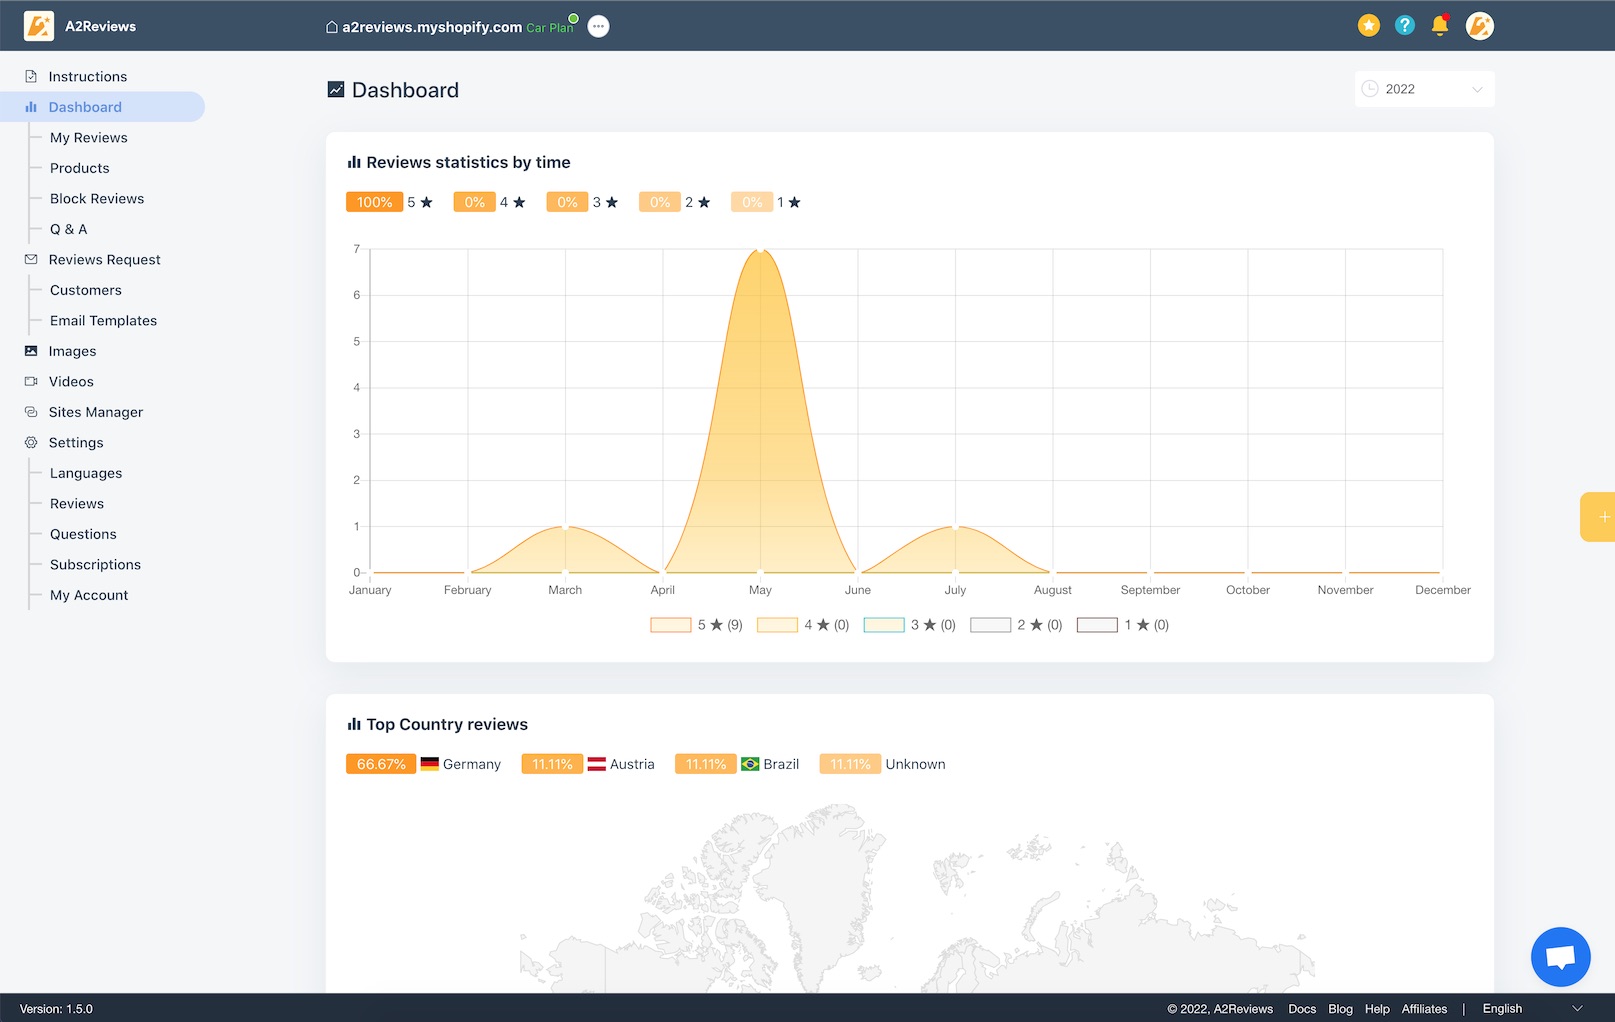Screen dimensions: 1615x1022
Task: Open the Docs footer link
Action: pos(1302,1009)
